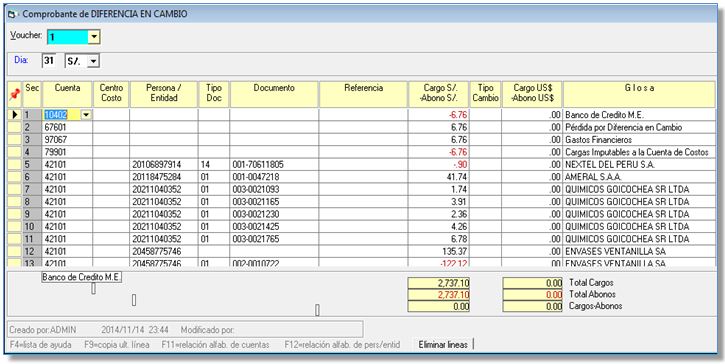Click document 003-0021230

coord(274,215)
